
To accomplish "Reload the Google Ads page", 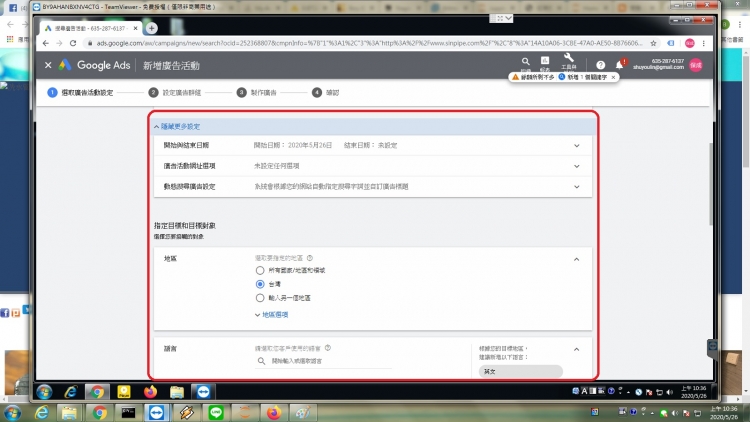I will tap(73, 43).
